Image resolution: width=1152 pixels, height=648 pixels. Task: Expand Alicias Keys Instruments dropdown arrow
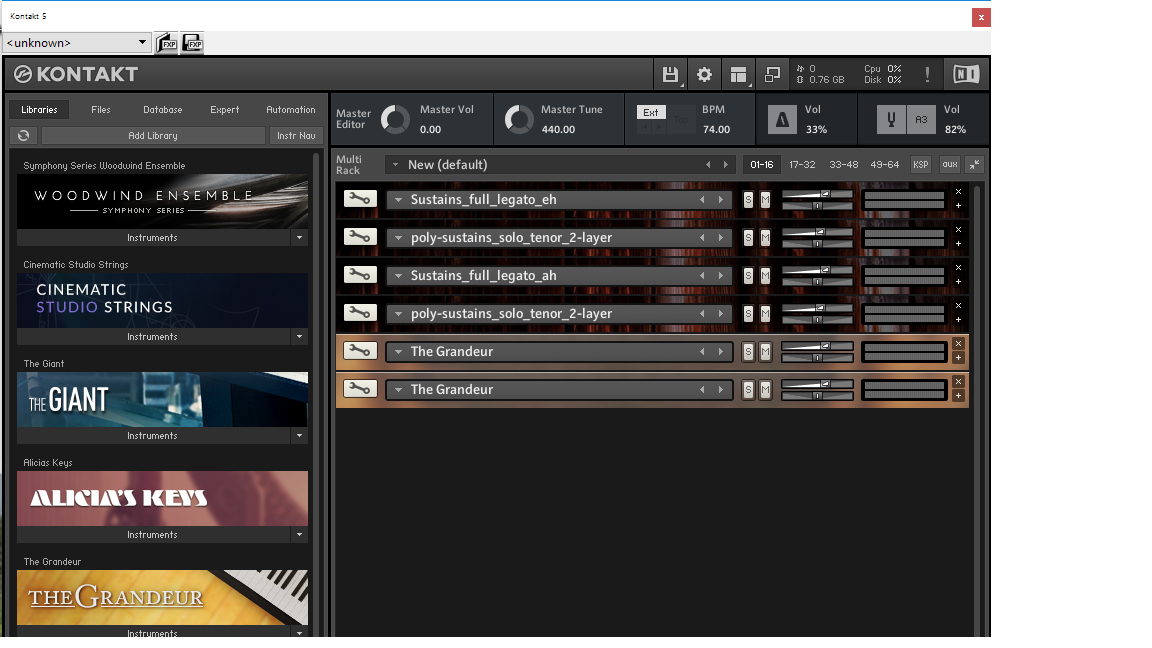299,535
